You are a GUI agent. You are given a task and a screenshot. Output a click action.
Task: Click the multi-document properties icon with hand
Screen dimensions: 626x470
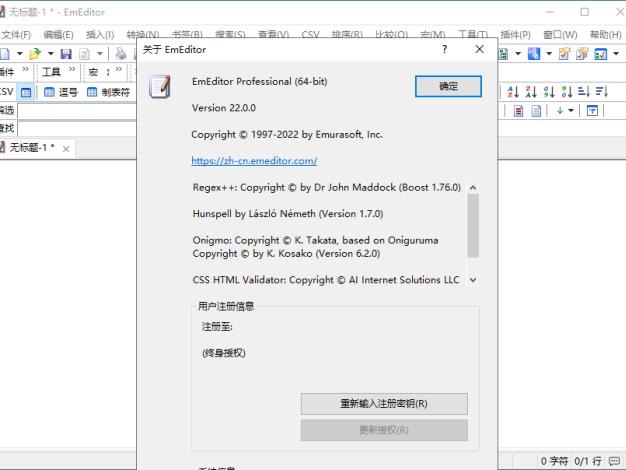(582, 54)
